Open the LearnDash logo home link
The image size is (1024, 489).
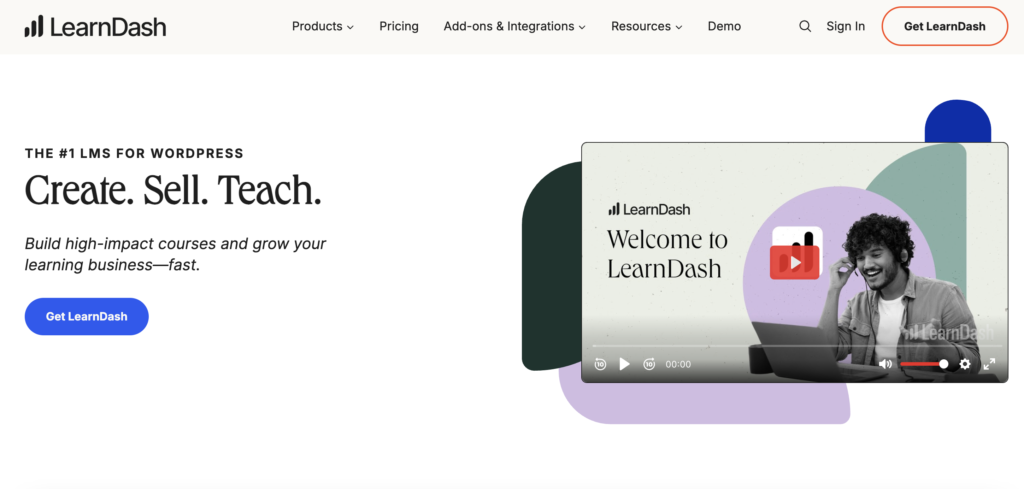[95, 26]
